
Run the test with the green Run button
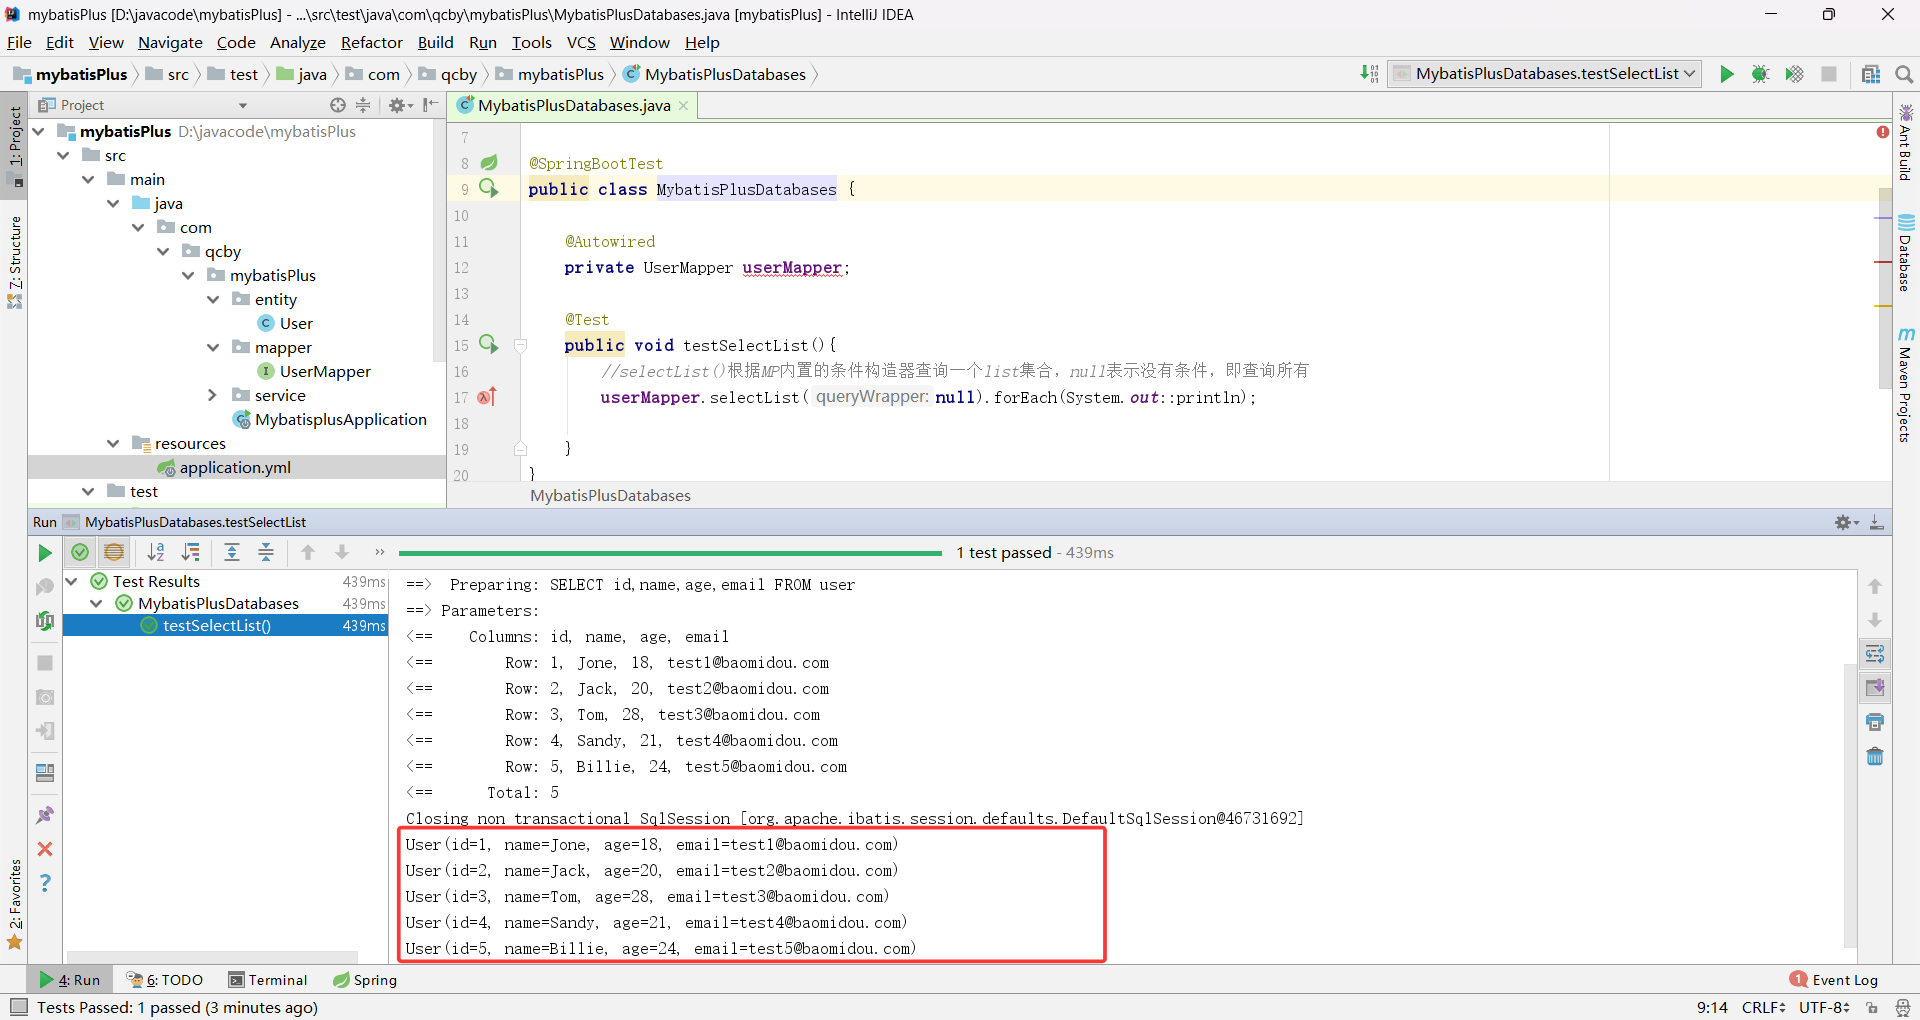[x=1727, y=73]
